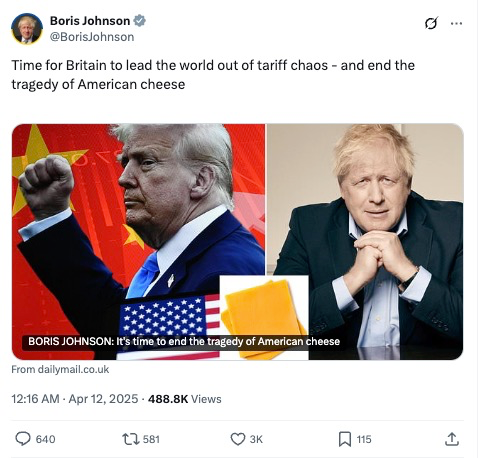
Task: Open the 12:16 AM Apr 12, 2025 timestamp
Action: 75,399
